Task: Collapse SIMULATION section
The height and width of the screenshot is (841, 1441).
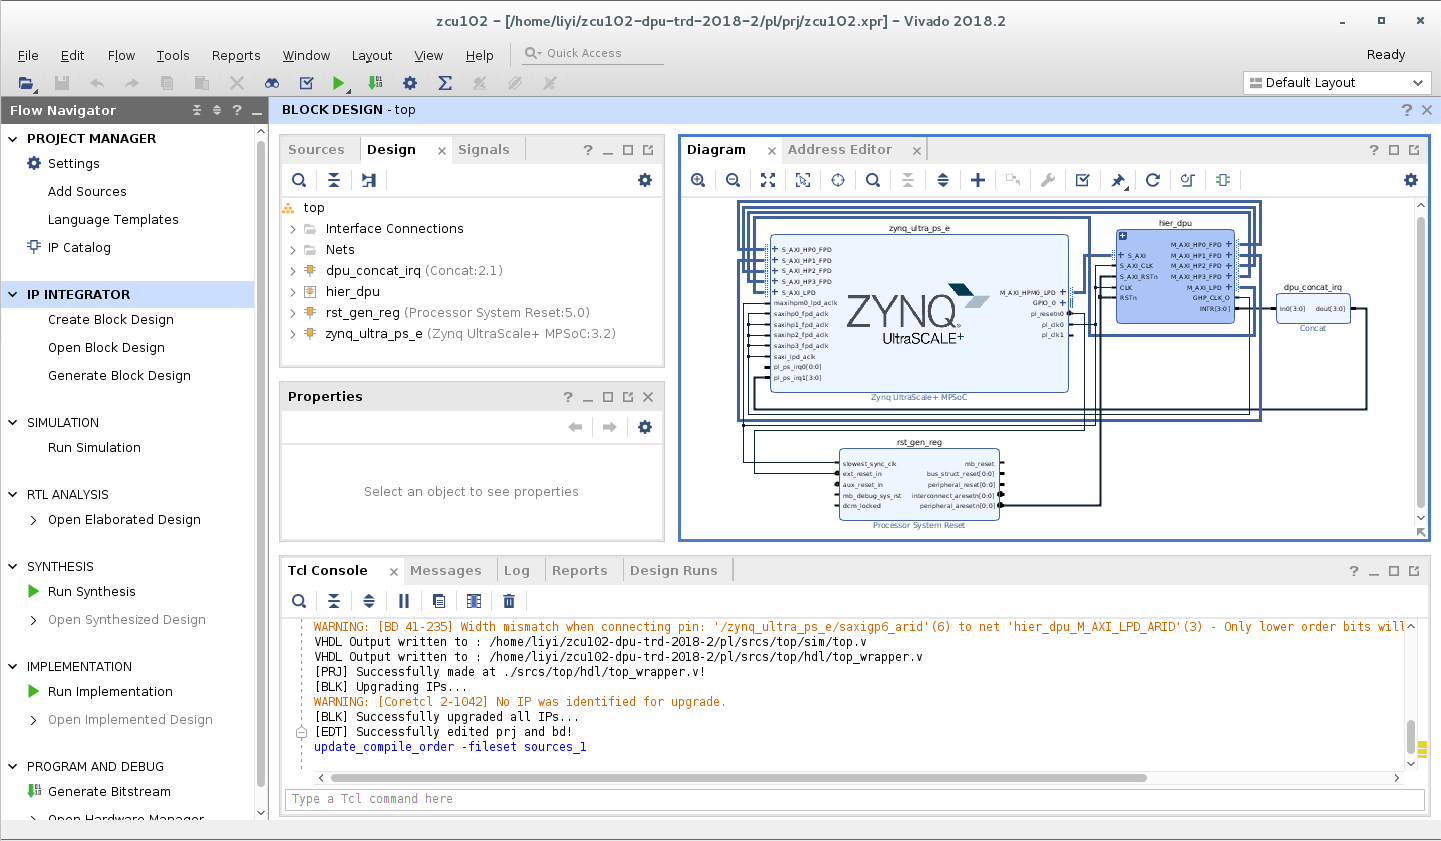Action: pos(13,423)
